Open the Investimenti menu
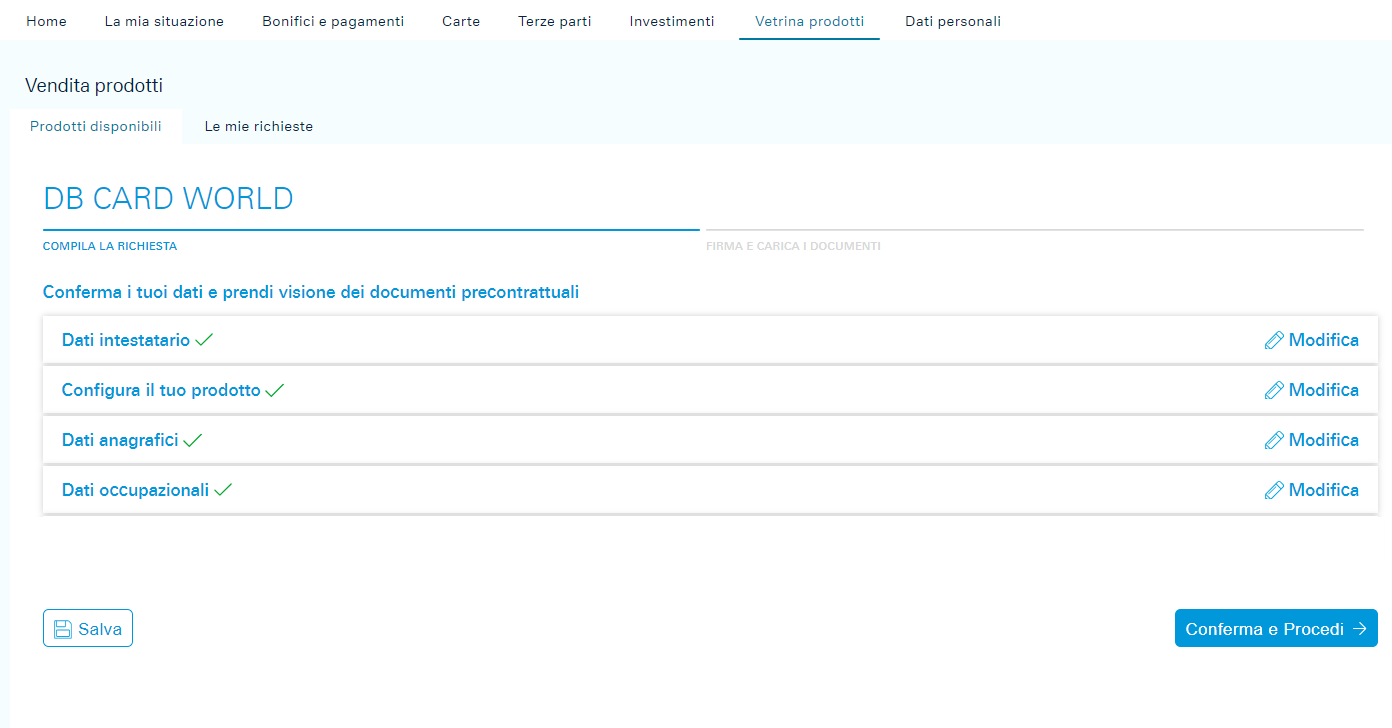 pos(672,21)
